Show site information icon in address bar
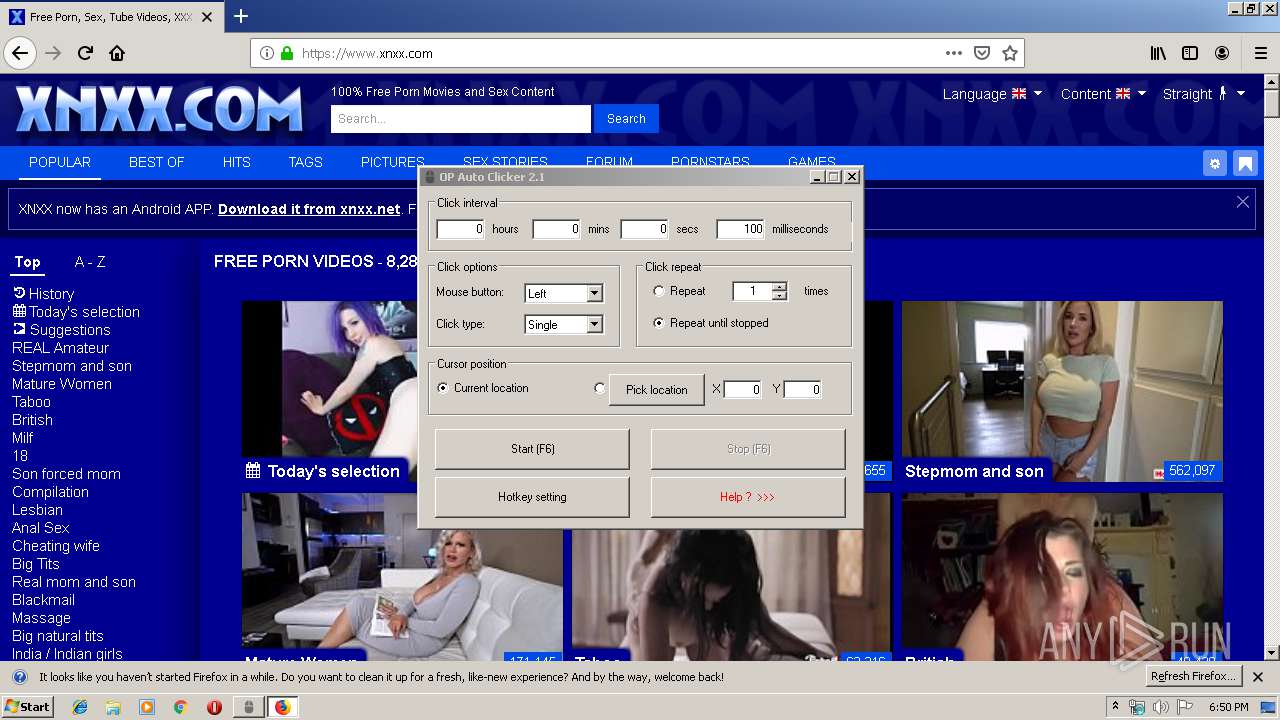Viewport: 1280px width, 720px height. (267, 54)
